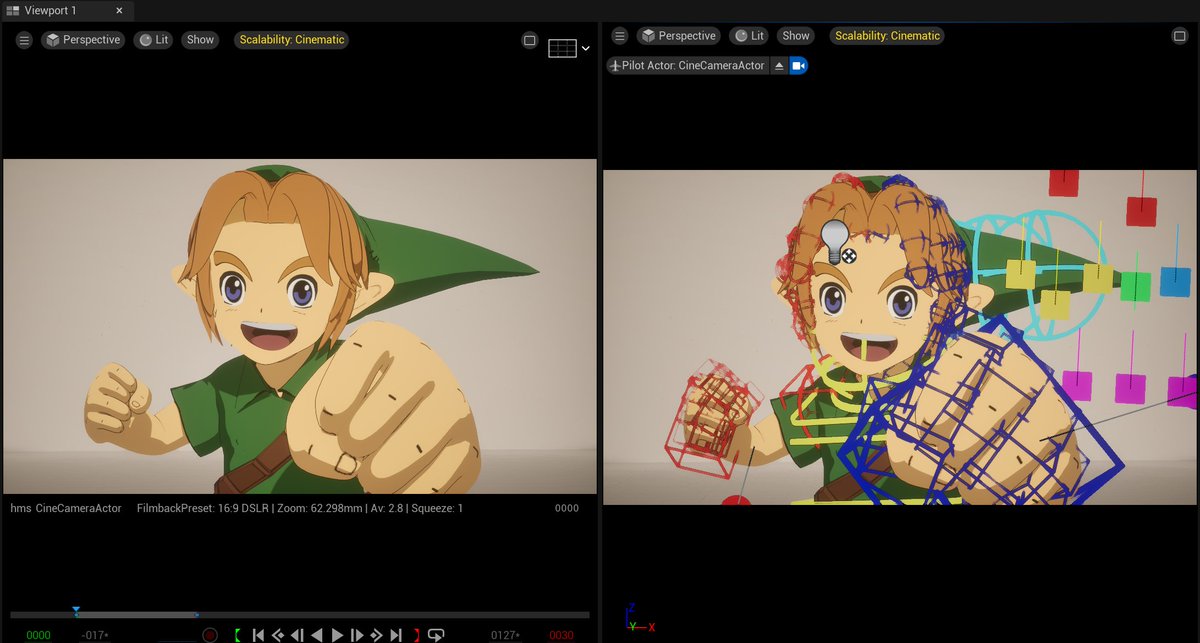1200x643 pixels.
Task: Click Scalability: Cinematic warning in right viewport
Action: pyautogui.click(x=888, y=36)
